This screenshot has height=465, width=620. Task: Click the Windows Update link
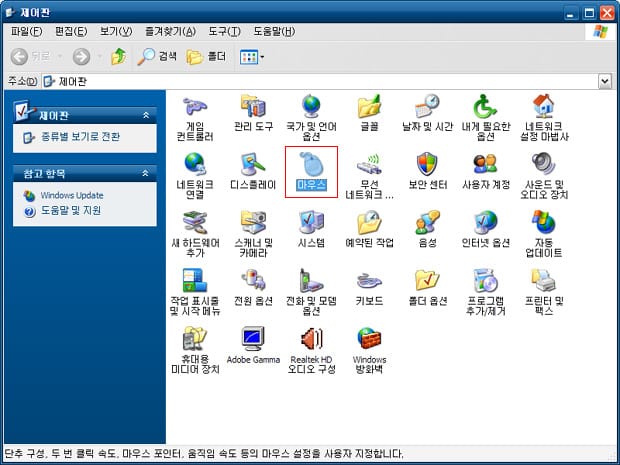pos(70,195)
